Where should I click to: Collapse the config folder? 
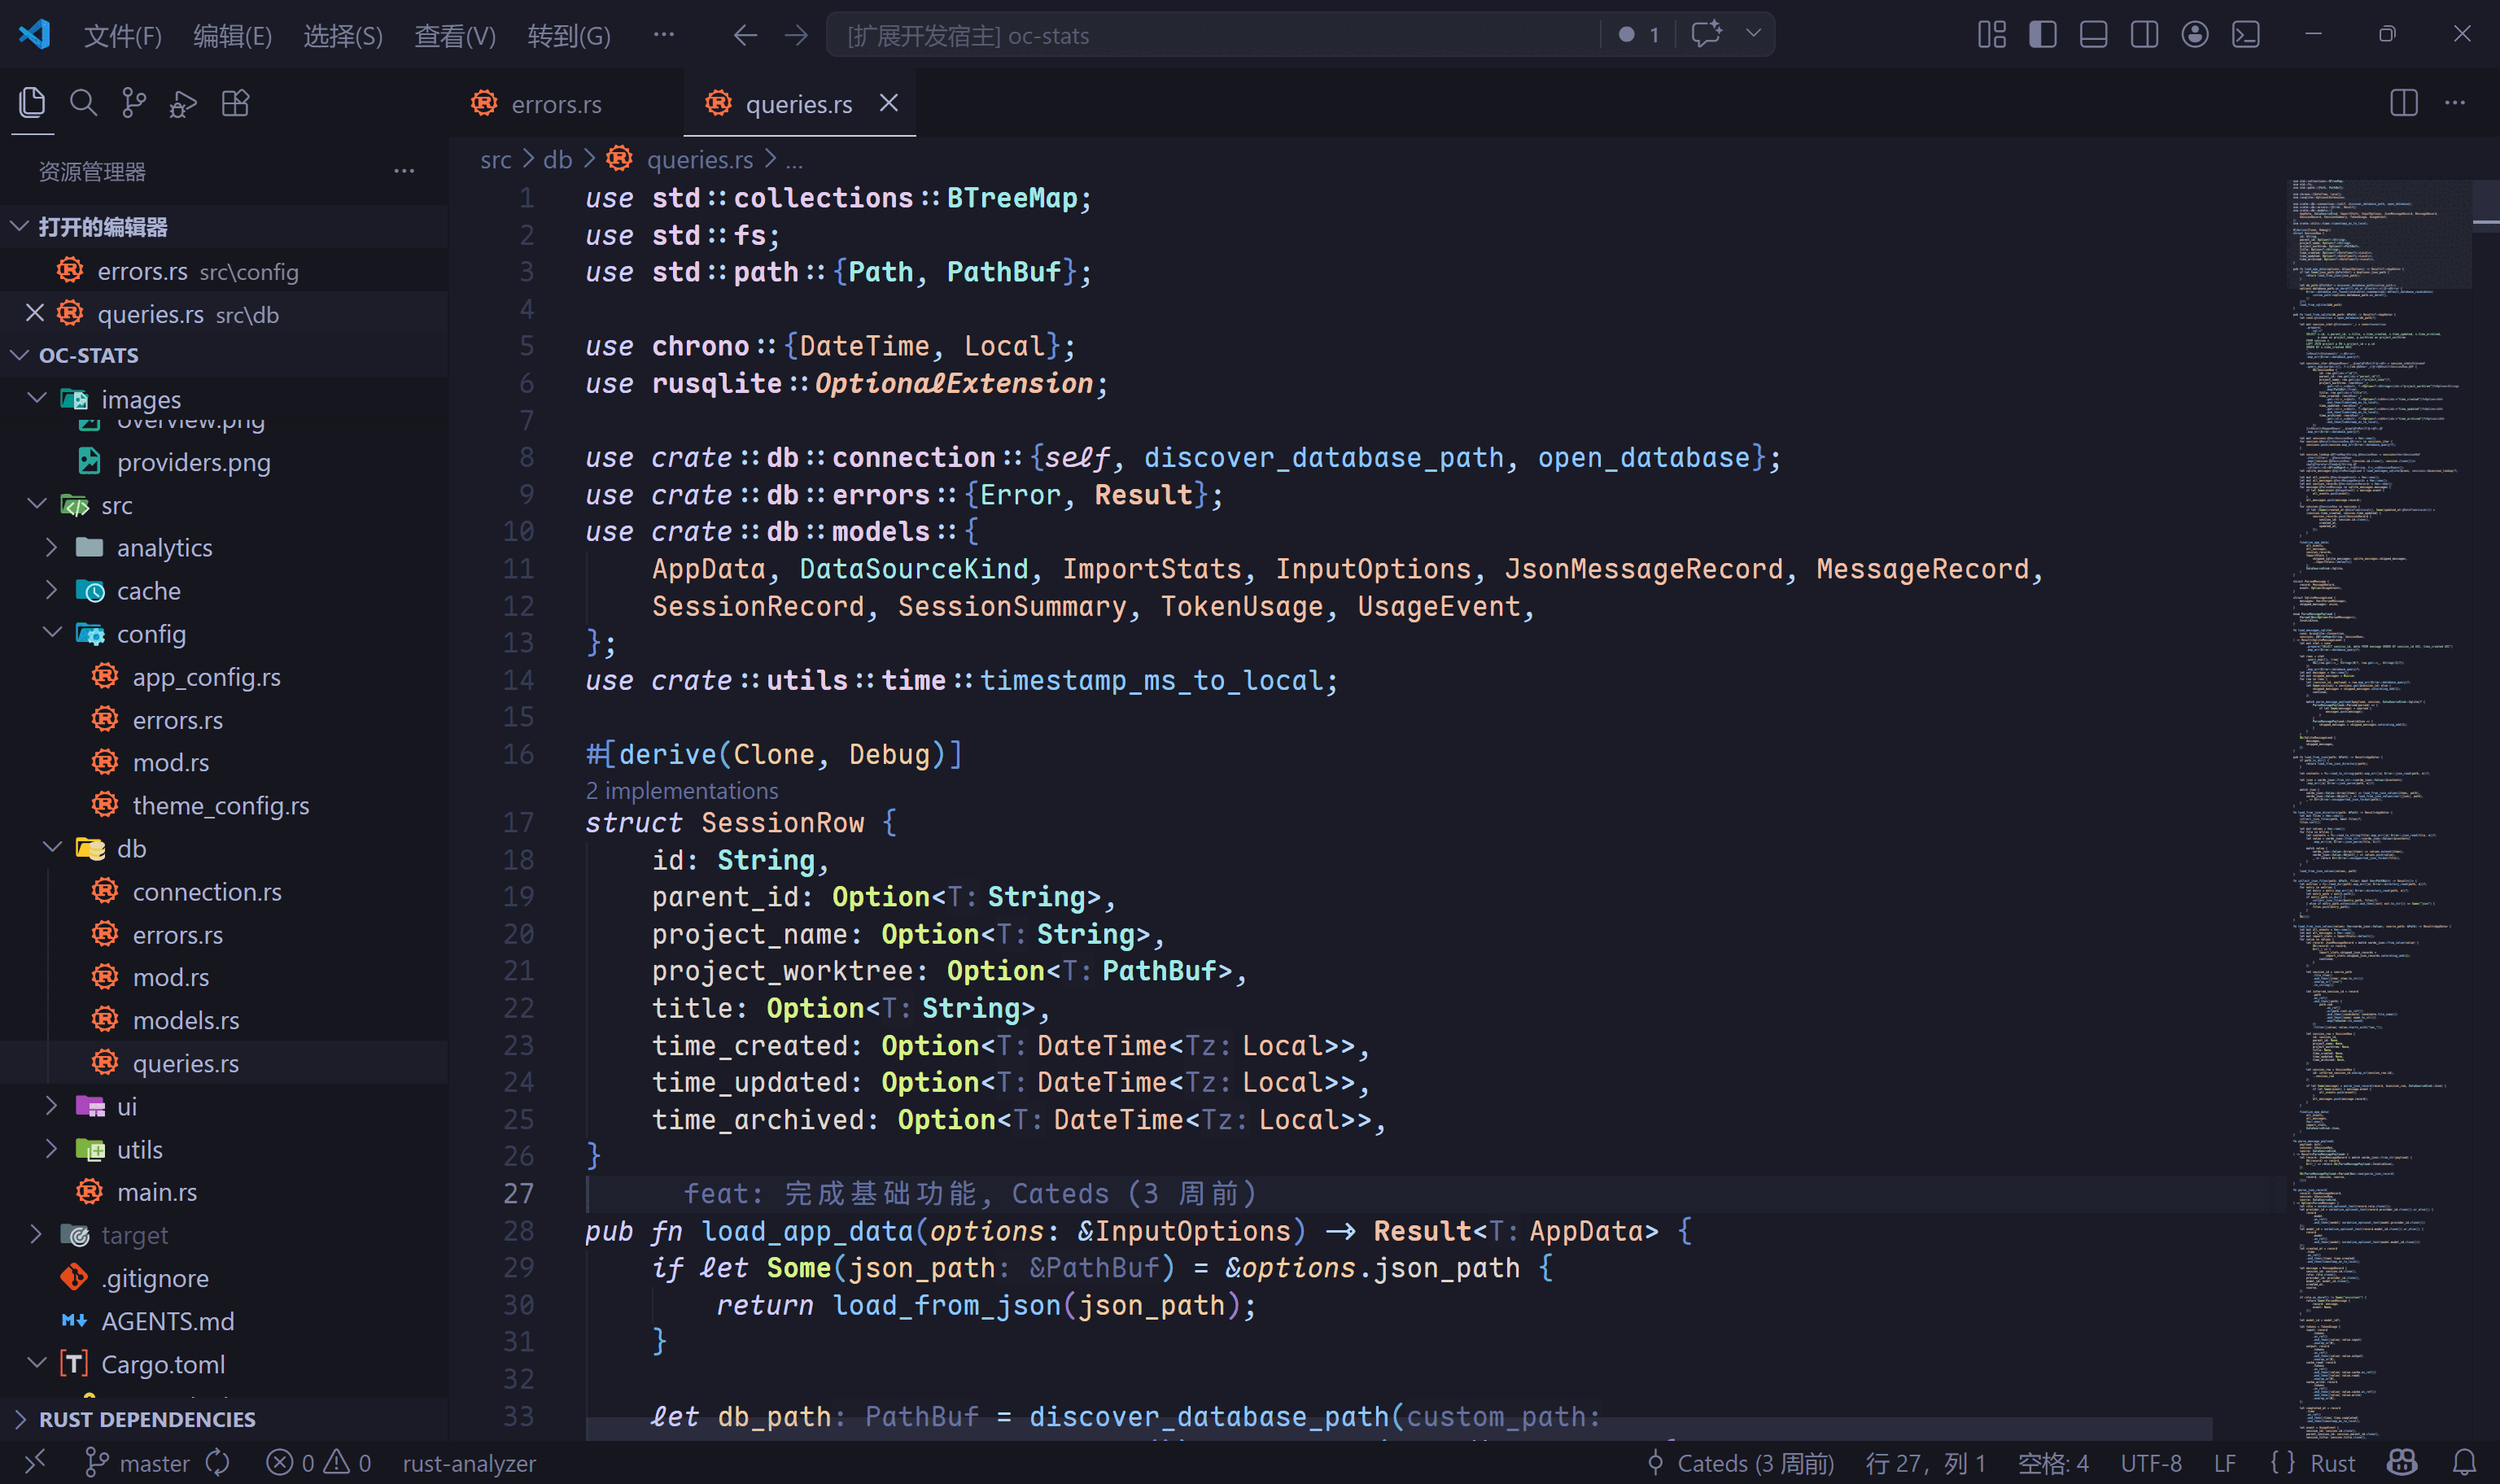pos(52,633)
